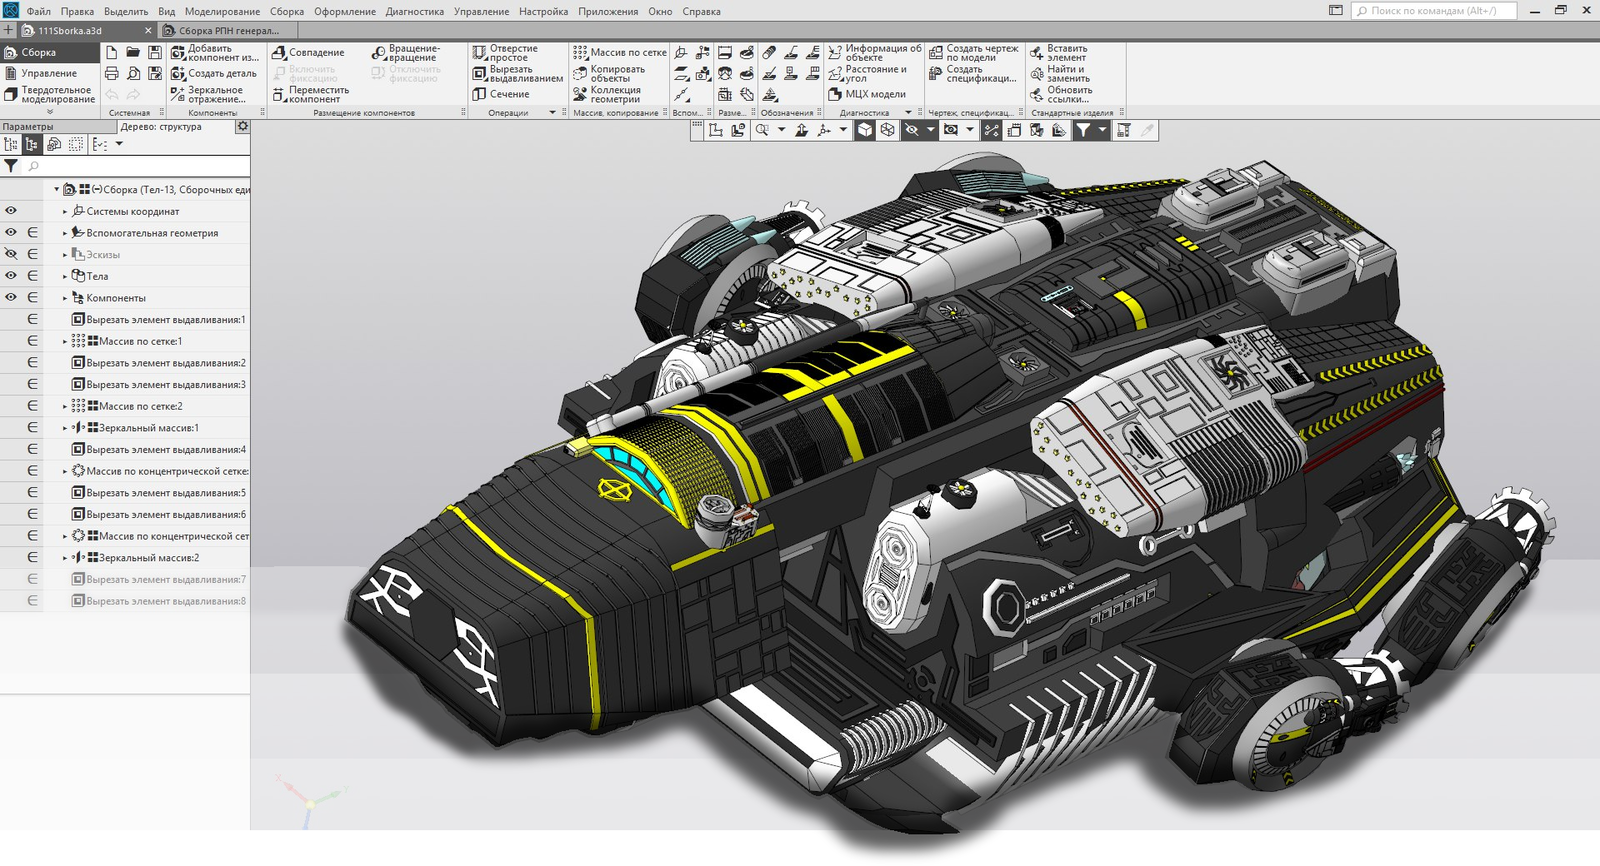Click the Массив по сетке tool in ribbon

[619, 53]
